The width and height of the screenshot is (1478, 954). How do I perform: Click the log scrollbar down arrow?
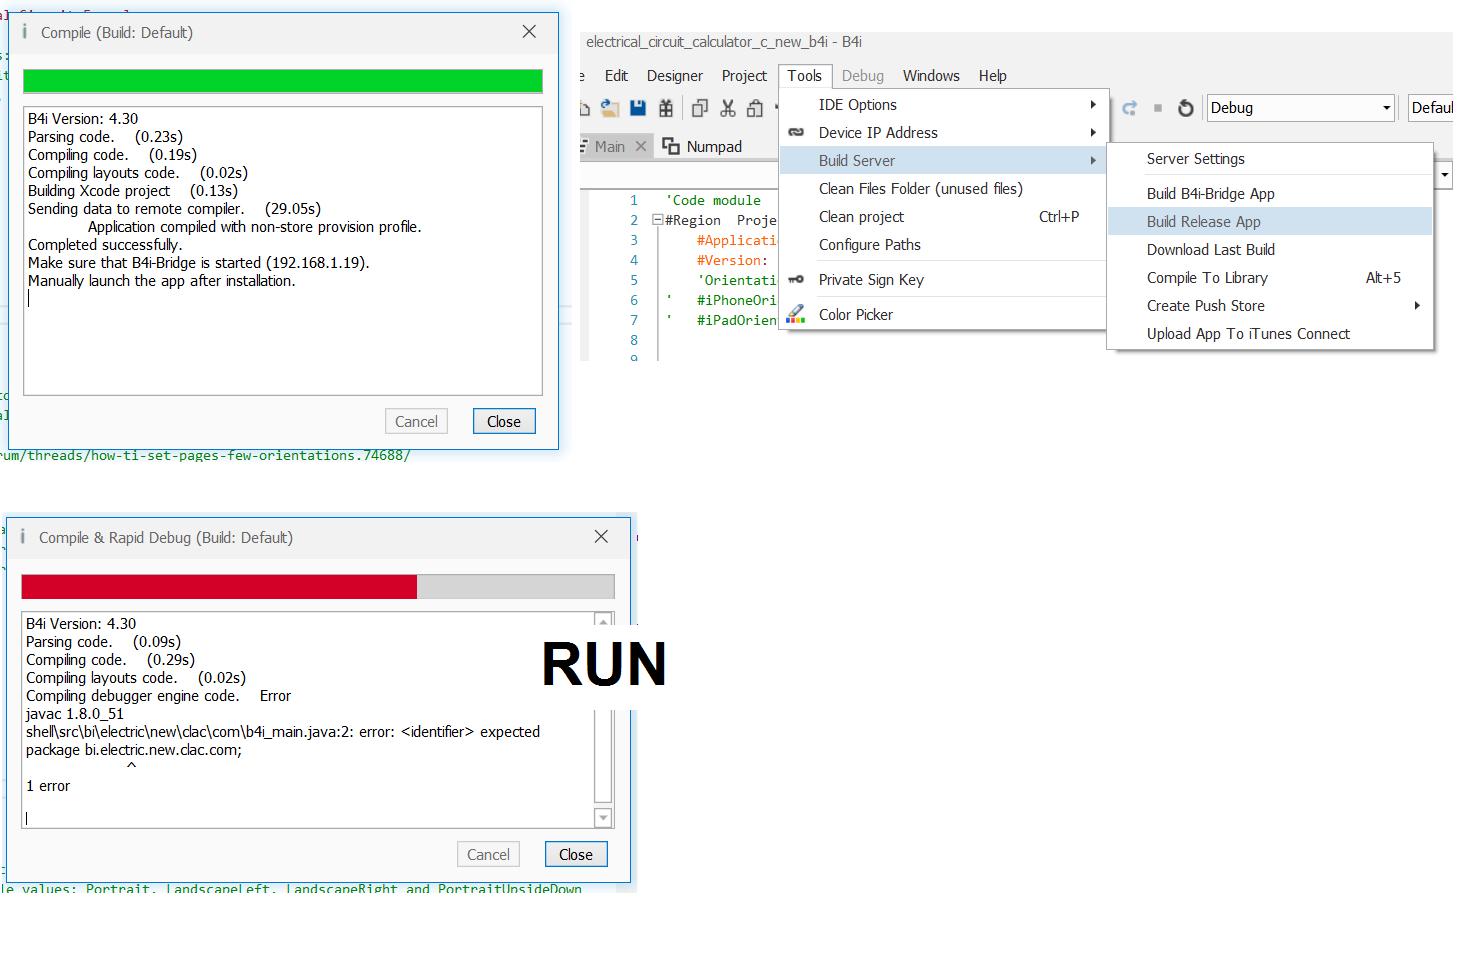(603, 818)
